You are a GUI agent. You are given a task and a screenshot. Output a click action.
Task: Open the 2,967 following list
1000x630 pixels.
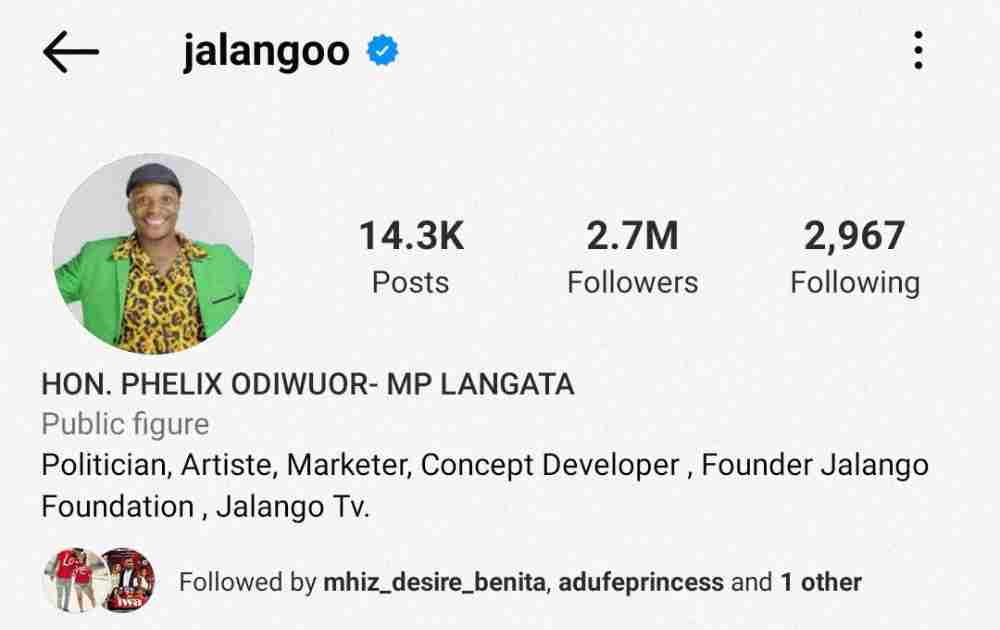[855, 236]
